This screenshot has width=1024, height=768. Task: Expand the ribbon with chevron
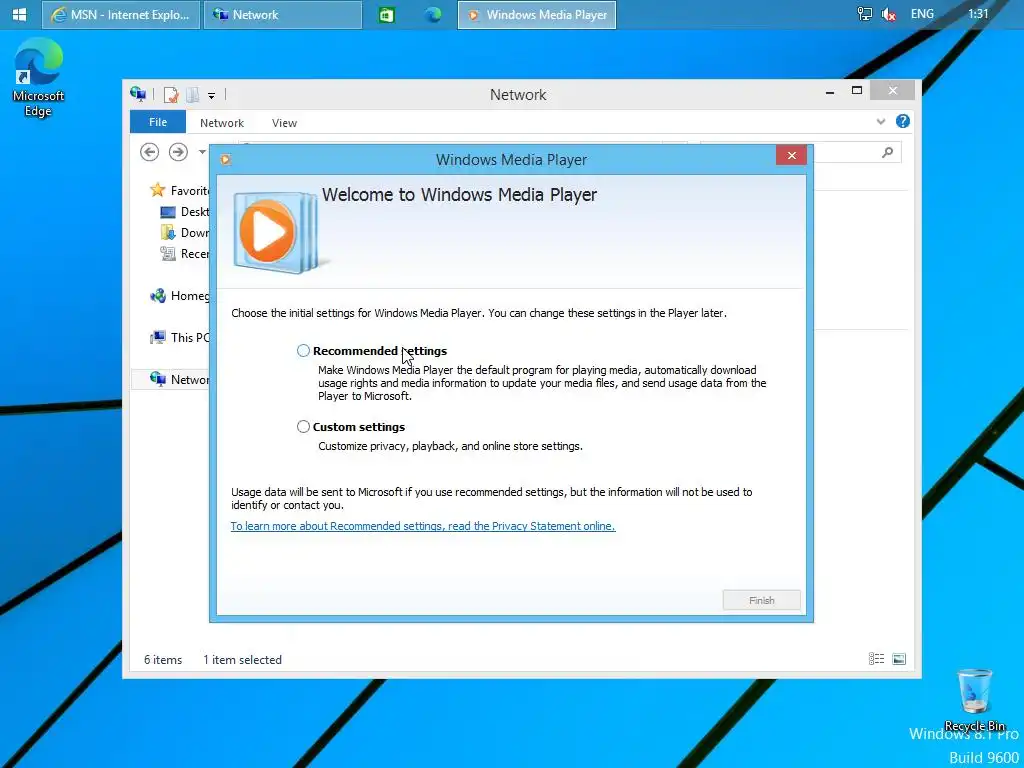tap(881, 121)
